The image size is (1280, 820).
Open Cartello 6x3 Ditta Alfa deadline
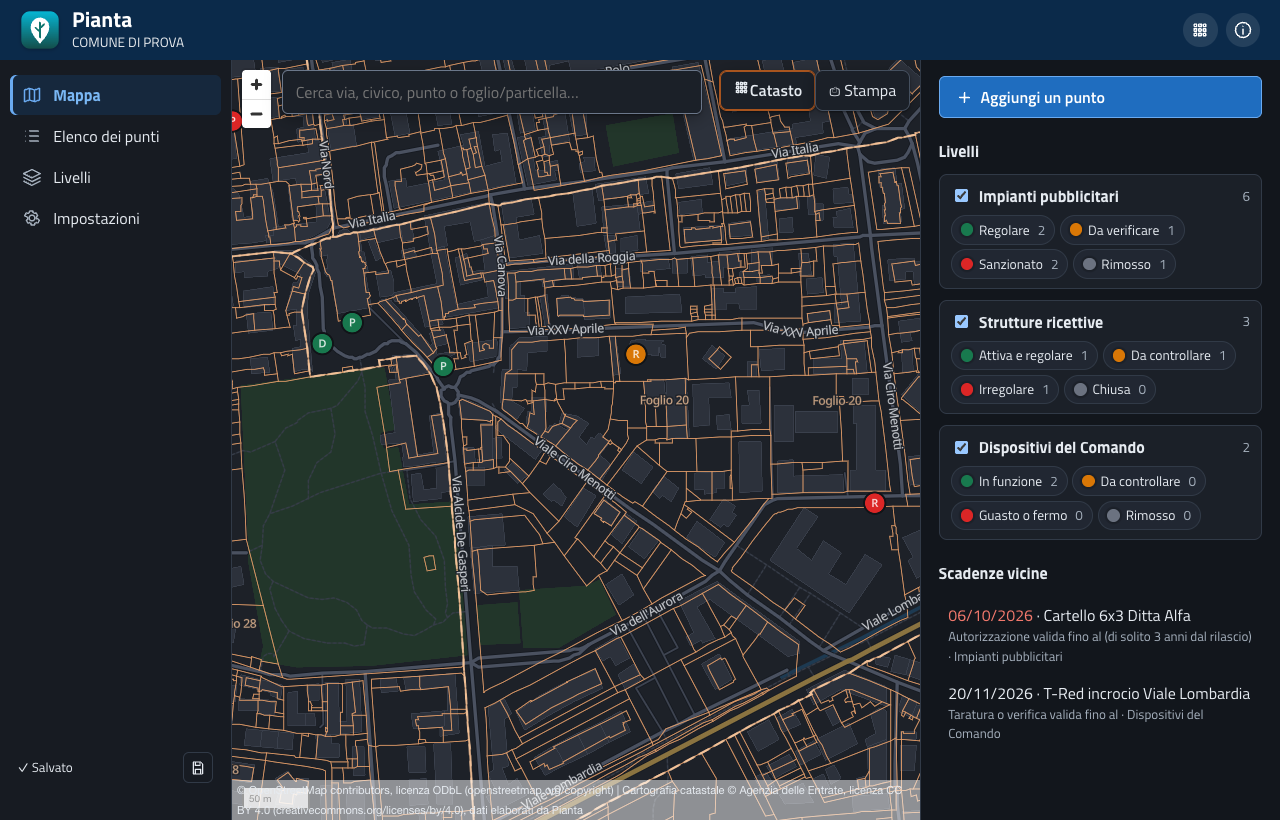(1100, 635)
